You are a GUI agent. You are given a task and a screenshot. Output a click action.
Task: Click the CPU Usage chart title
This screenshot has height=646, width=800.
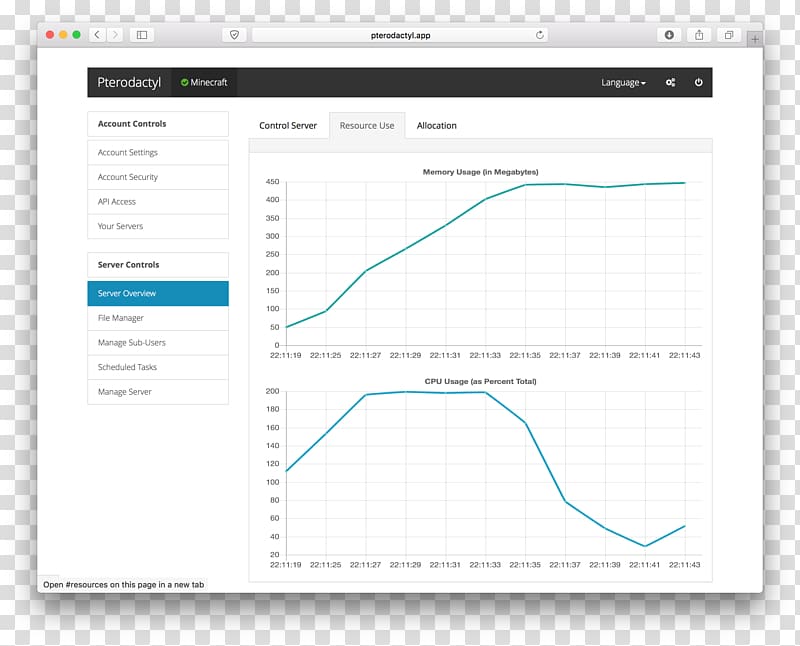pos(480,381)
